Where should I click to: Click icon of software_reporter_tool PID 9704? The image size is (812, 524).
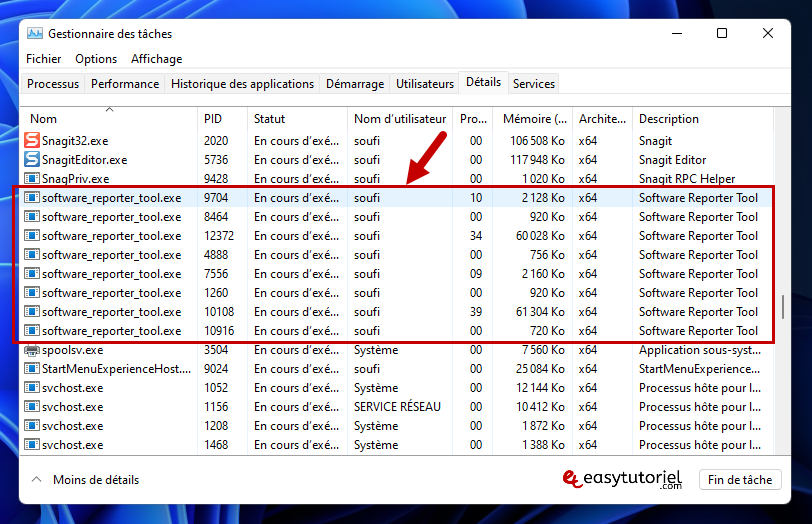[32, 198]
